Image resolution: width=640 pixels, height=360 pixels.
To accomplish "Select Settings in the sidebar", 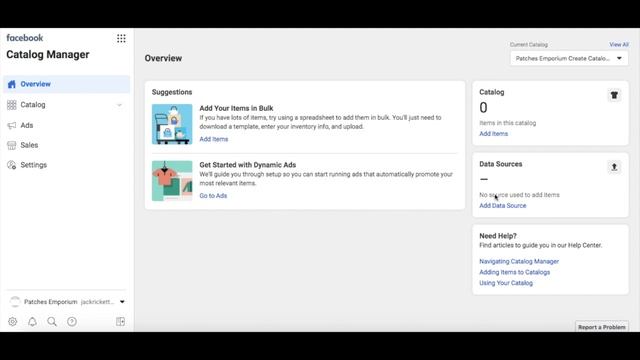I will 67,165.
